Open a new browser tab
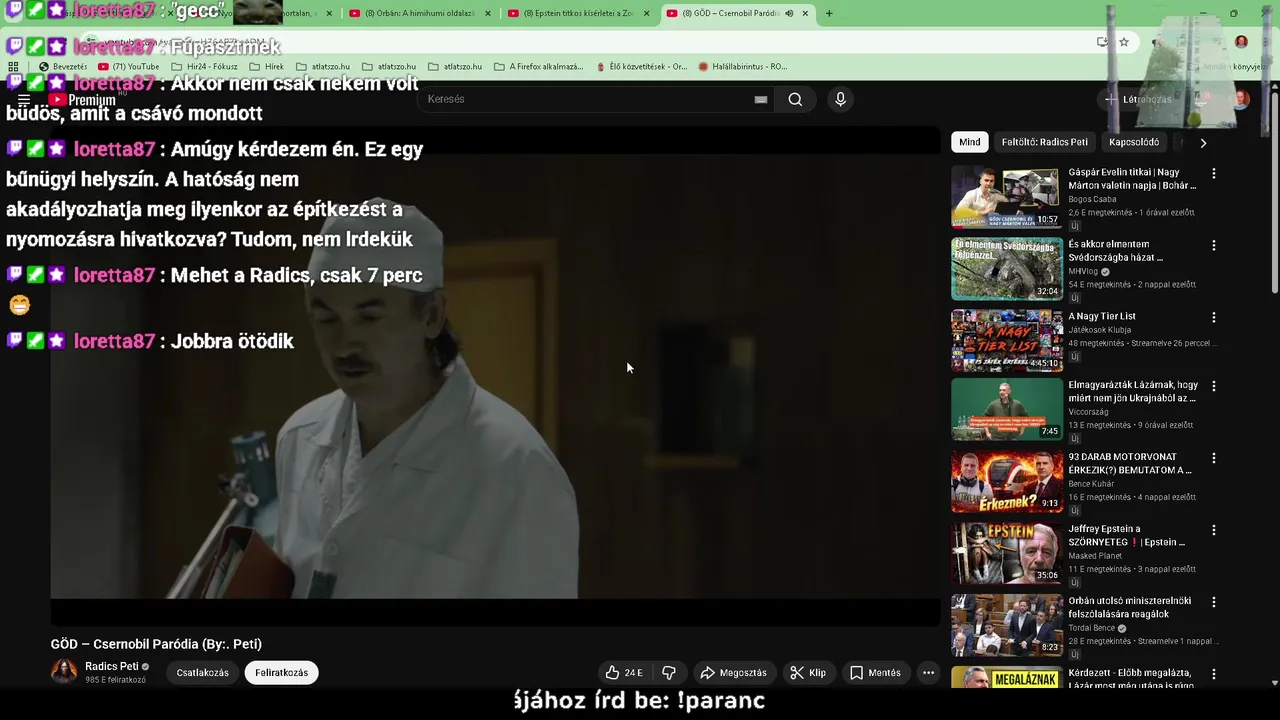Screen dimensions: 1280x720 (x=829, y=13)
